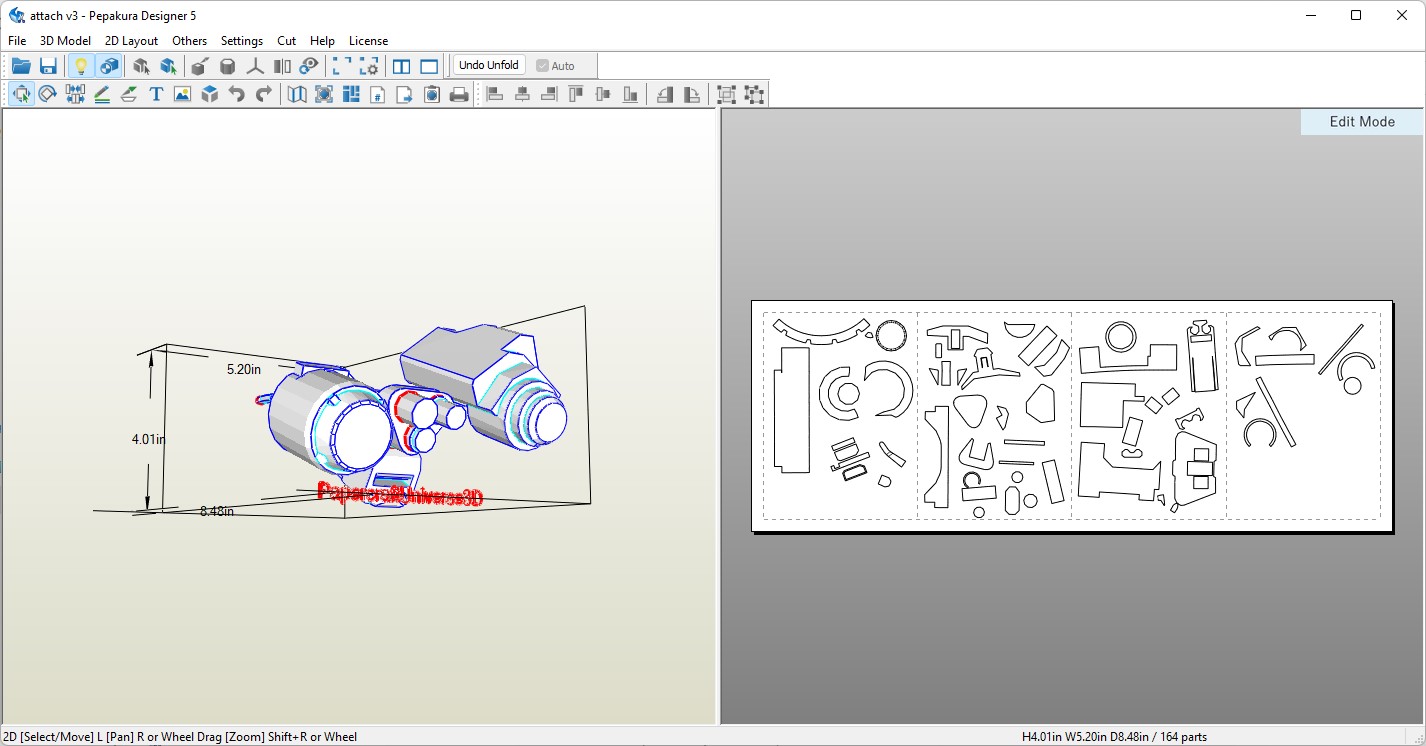This screenshot has width=1426, height=746.
Task: Rotate selected parts clockwise
Action: (692, 94)
